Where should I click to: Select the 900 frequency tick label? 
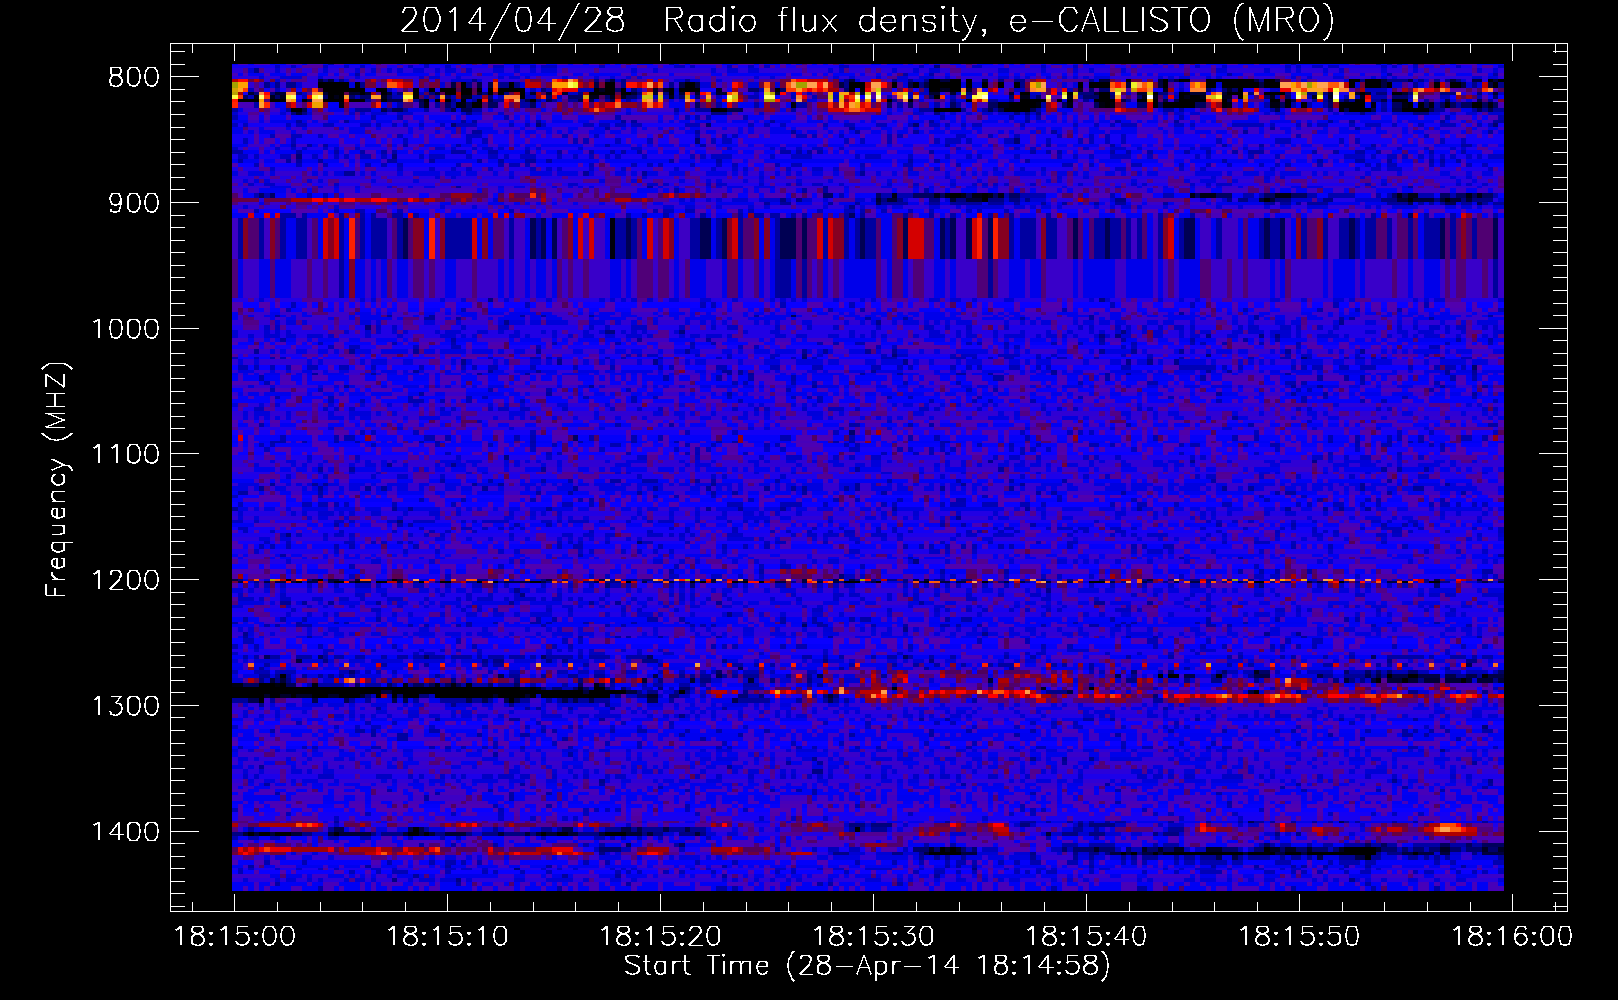point(134,204)
